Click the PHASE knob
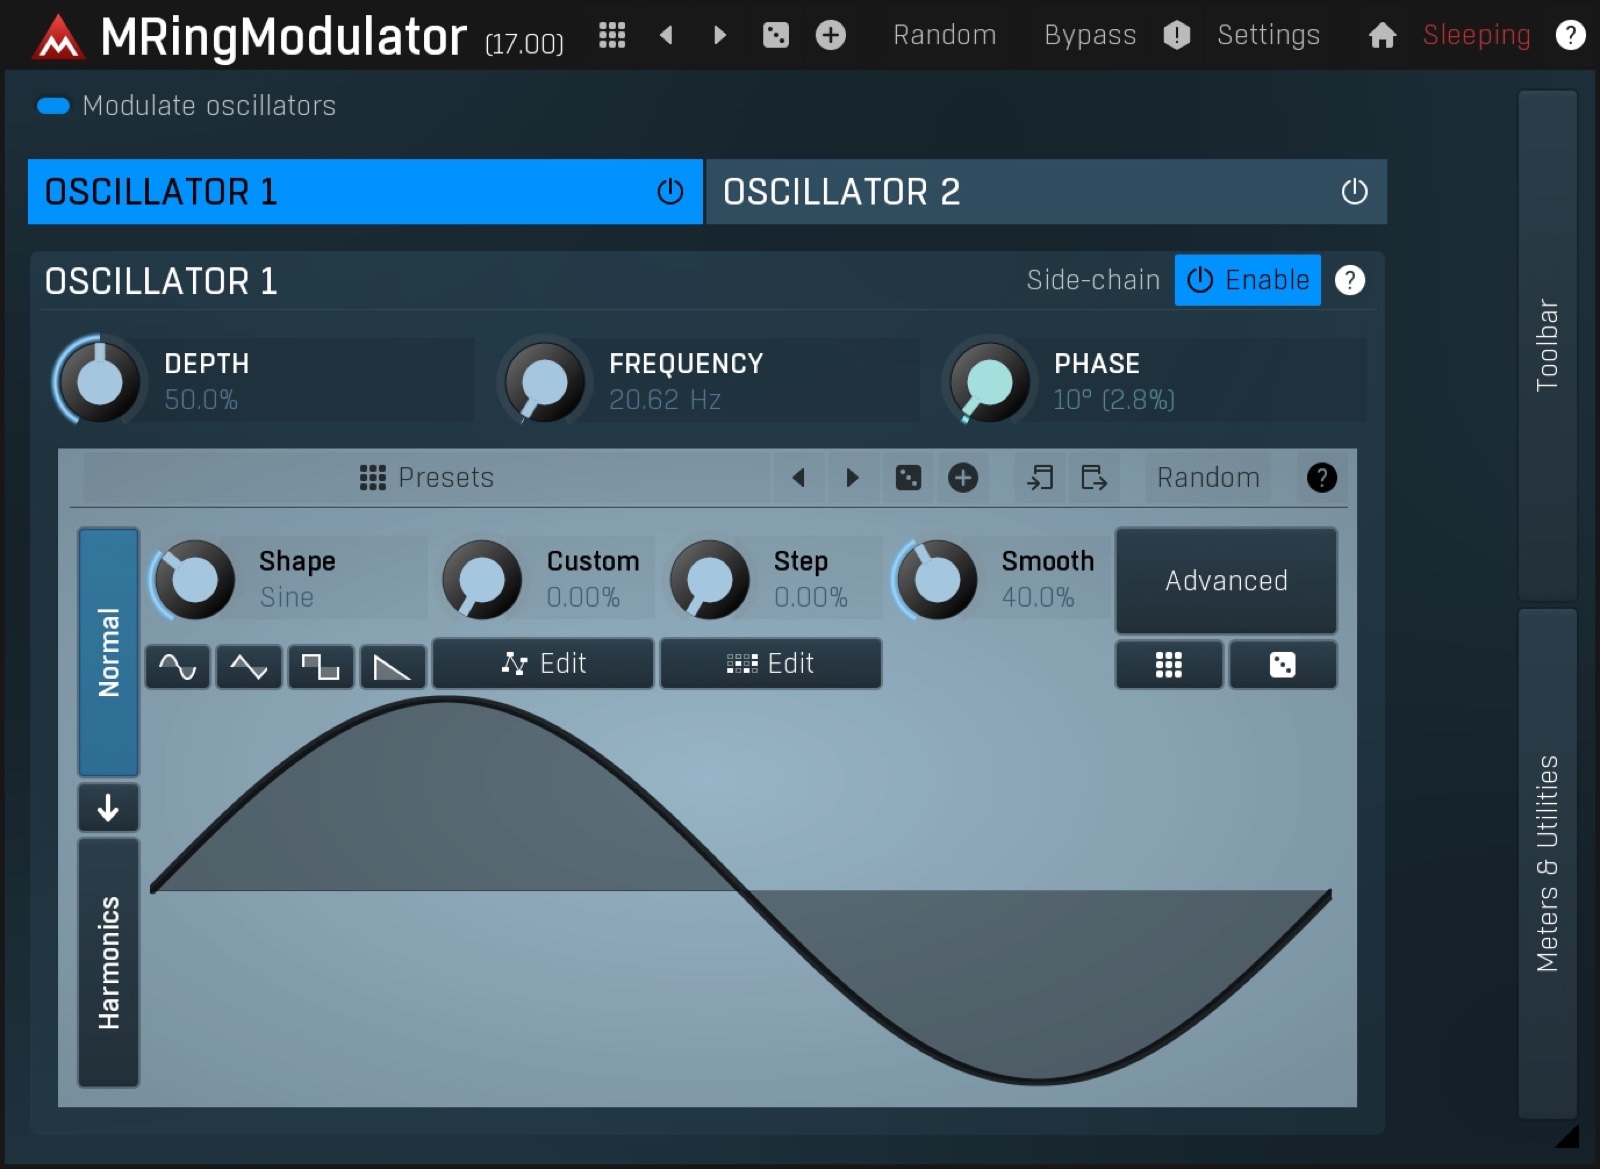The height and width of the screenshot is (1169, 1600). click(x=989, y=381)
